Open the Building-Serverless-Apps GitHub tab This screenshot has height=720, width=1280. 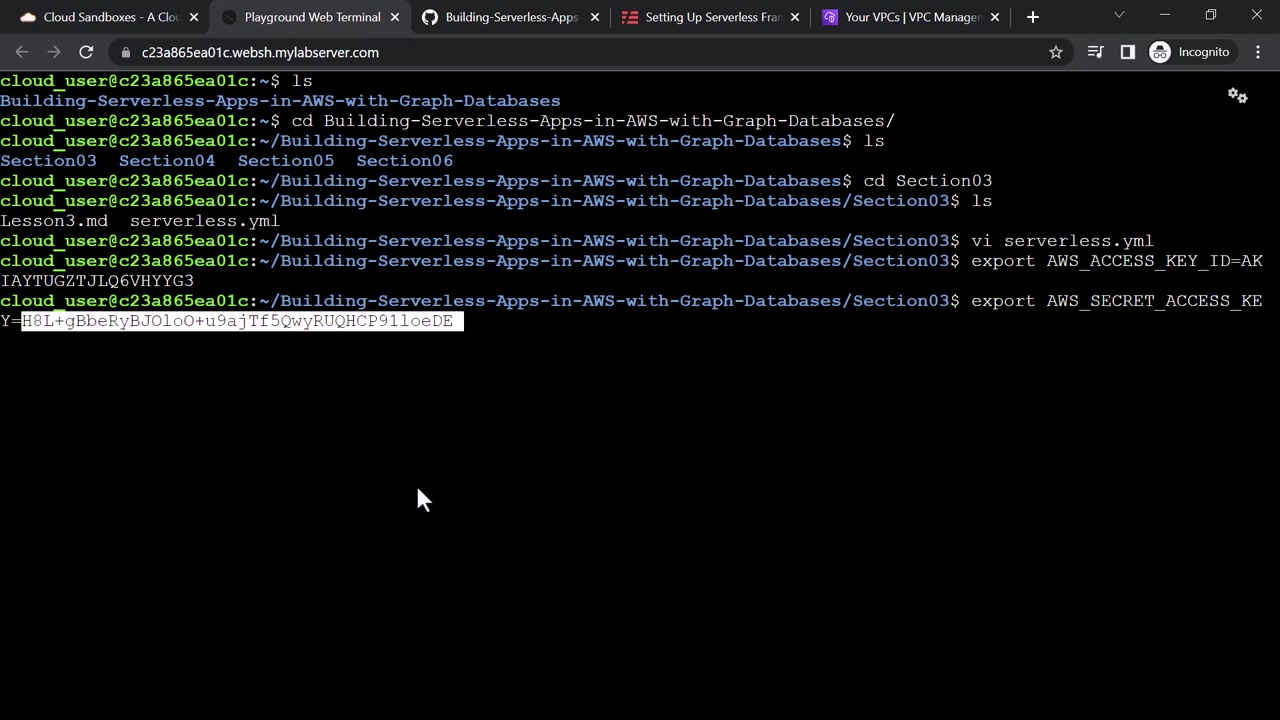510,17
